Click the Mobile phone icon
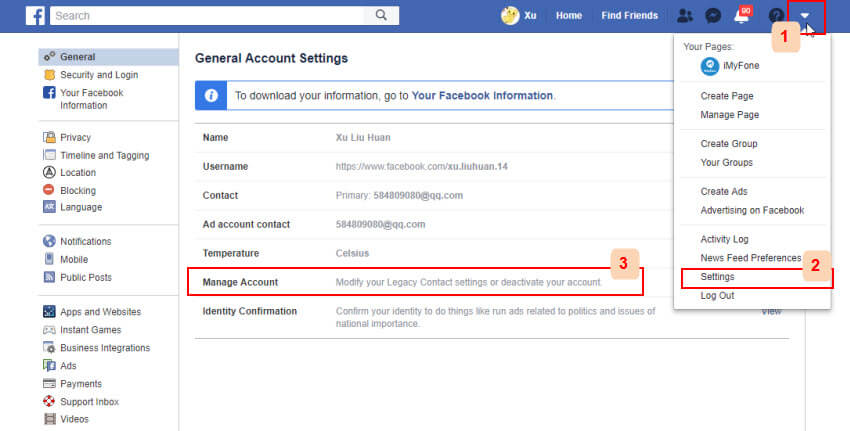Viewport: 850px width, 431px height. tap(49, 259)
